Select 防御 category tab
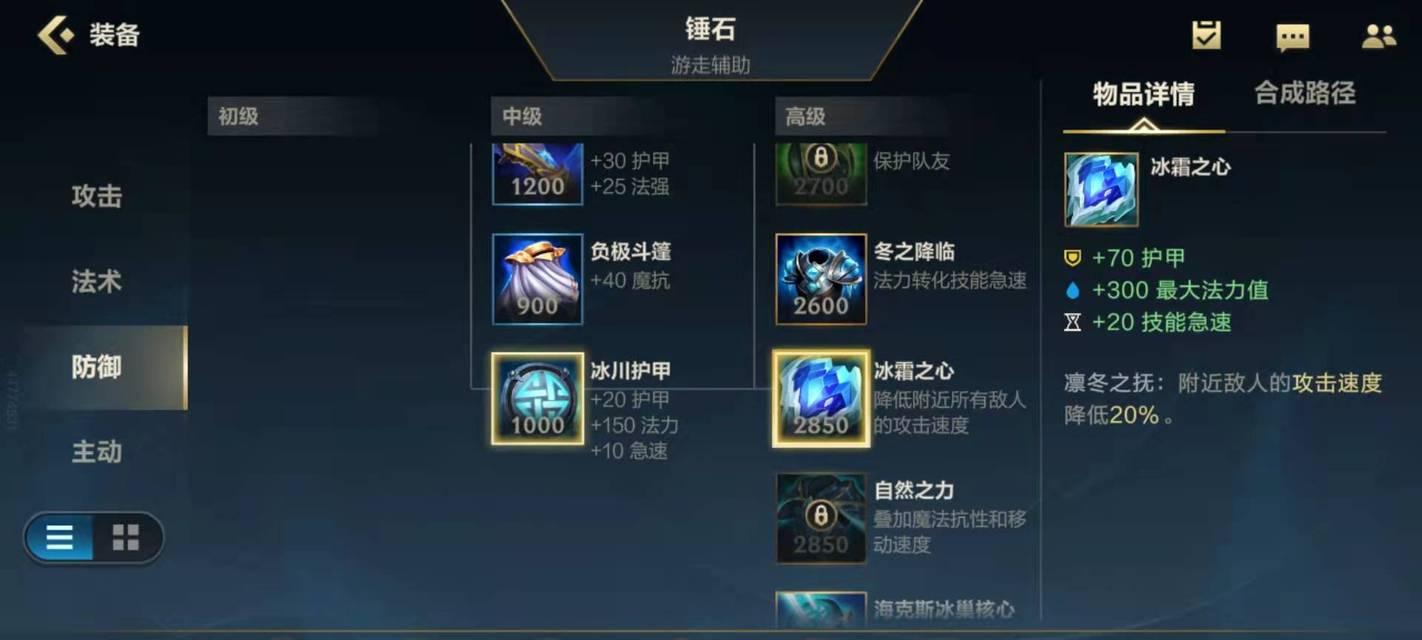Image resolution: width=1422 pixels, height=640 pixels. tap(105, 367)
